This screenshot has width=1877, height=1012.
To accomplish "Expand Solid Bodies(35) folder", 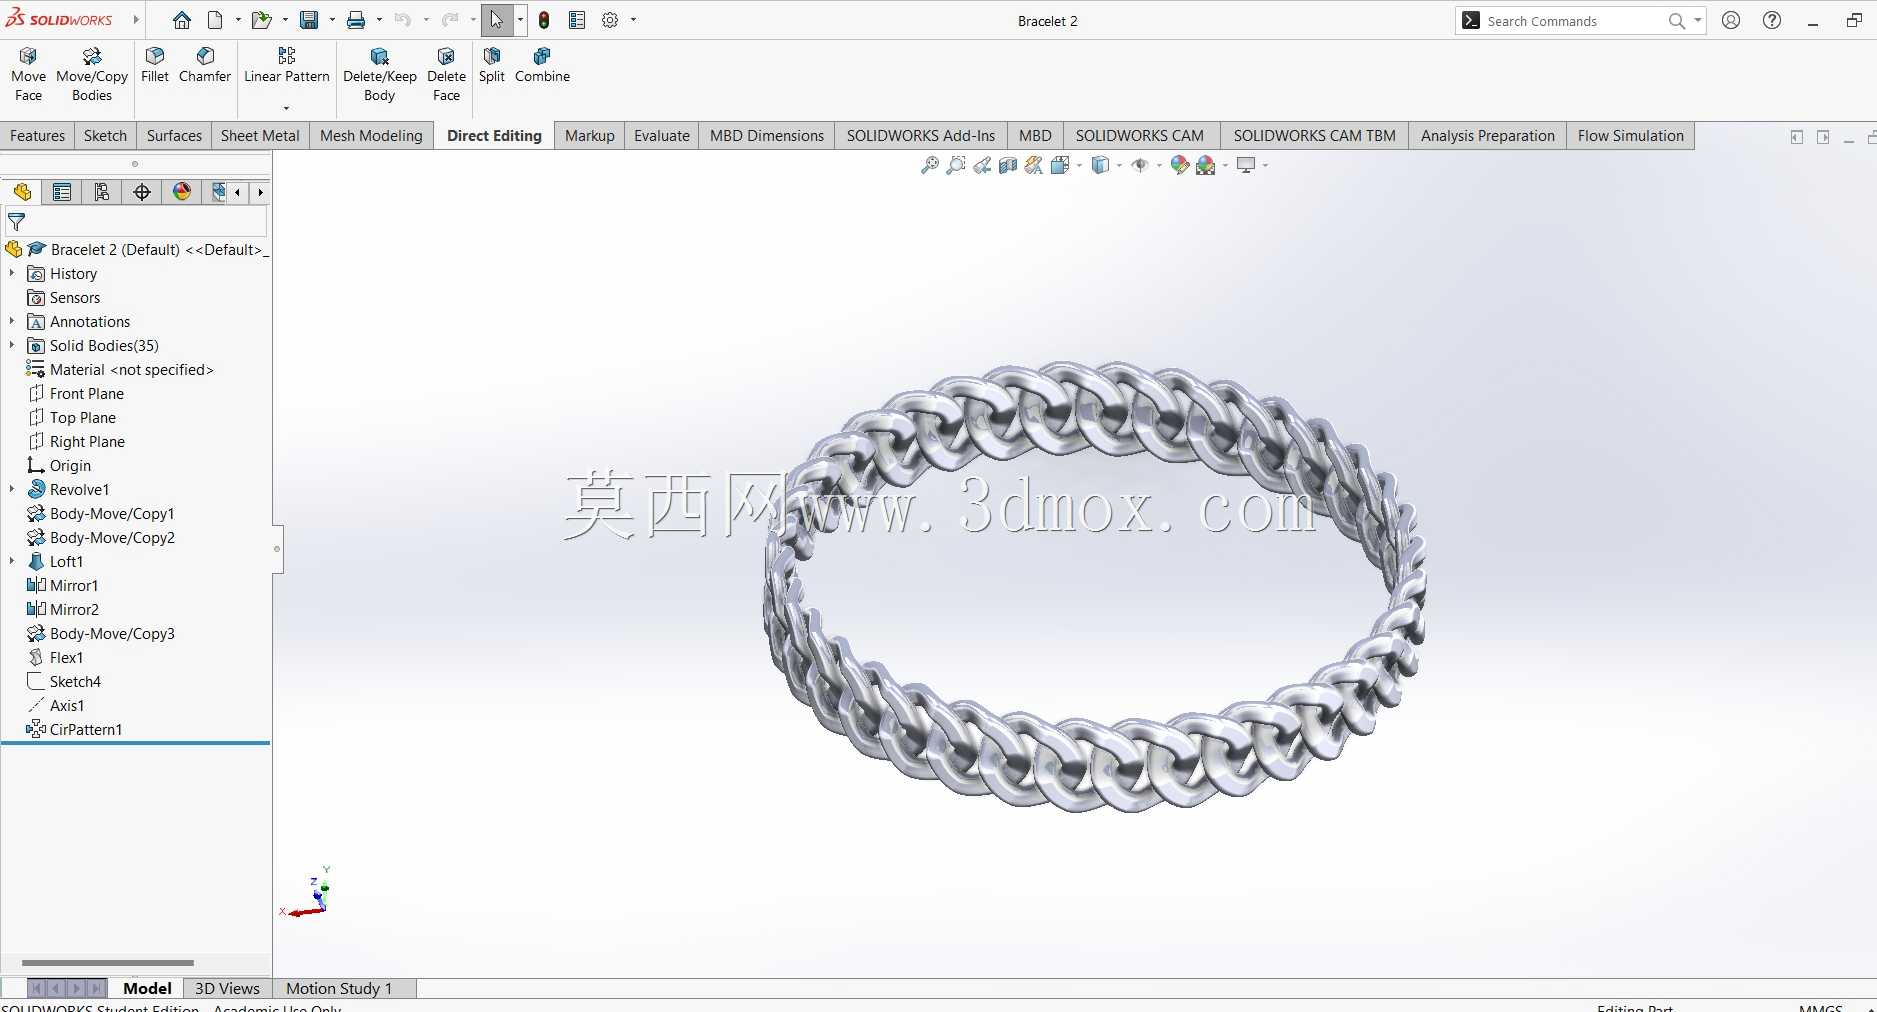I will click(12, 345).
